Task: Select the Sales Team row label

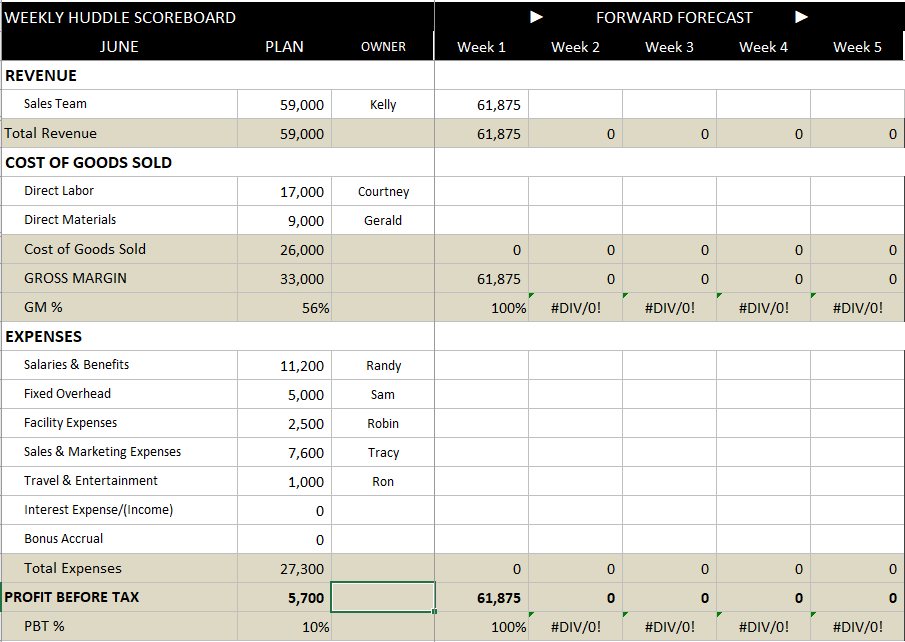Action: pos(119,104)
